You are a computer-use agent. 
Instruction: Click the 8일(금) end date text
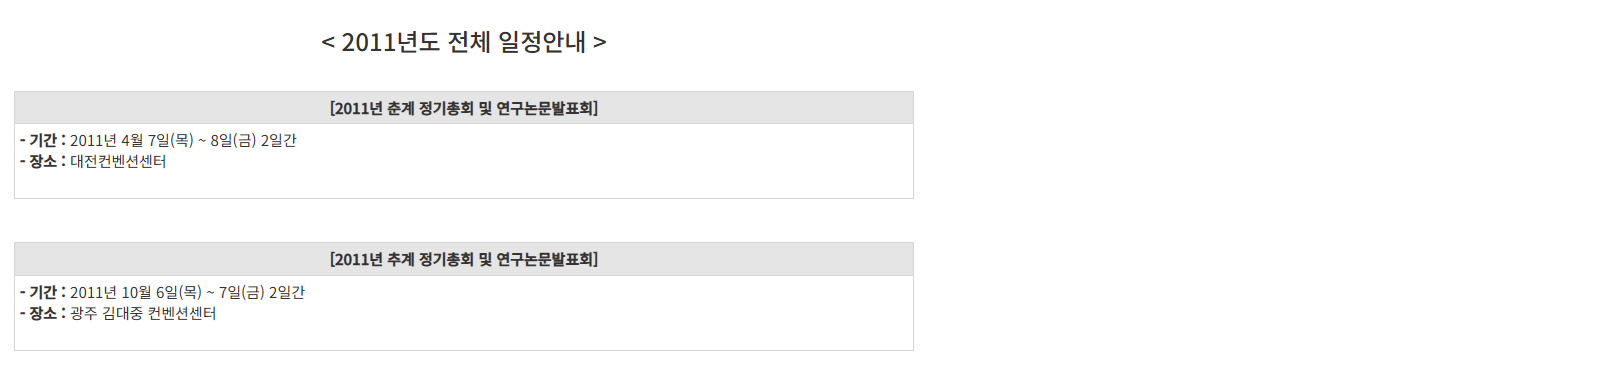pos(233,140)
